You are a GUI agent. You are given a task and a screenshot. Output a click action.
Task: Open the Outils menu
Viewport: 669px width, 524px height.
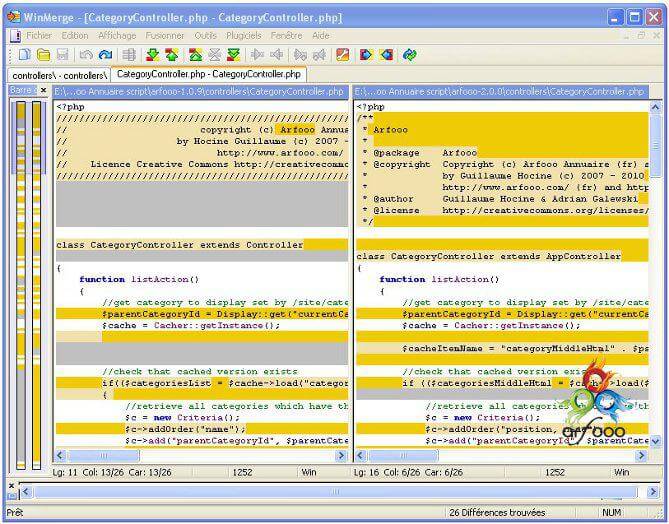click(x=206, y=35)
